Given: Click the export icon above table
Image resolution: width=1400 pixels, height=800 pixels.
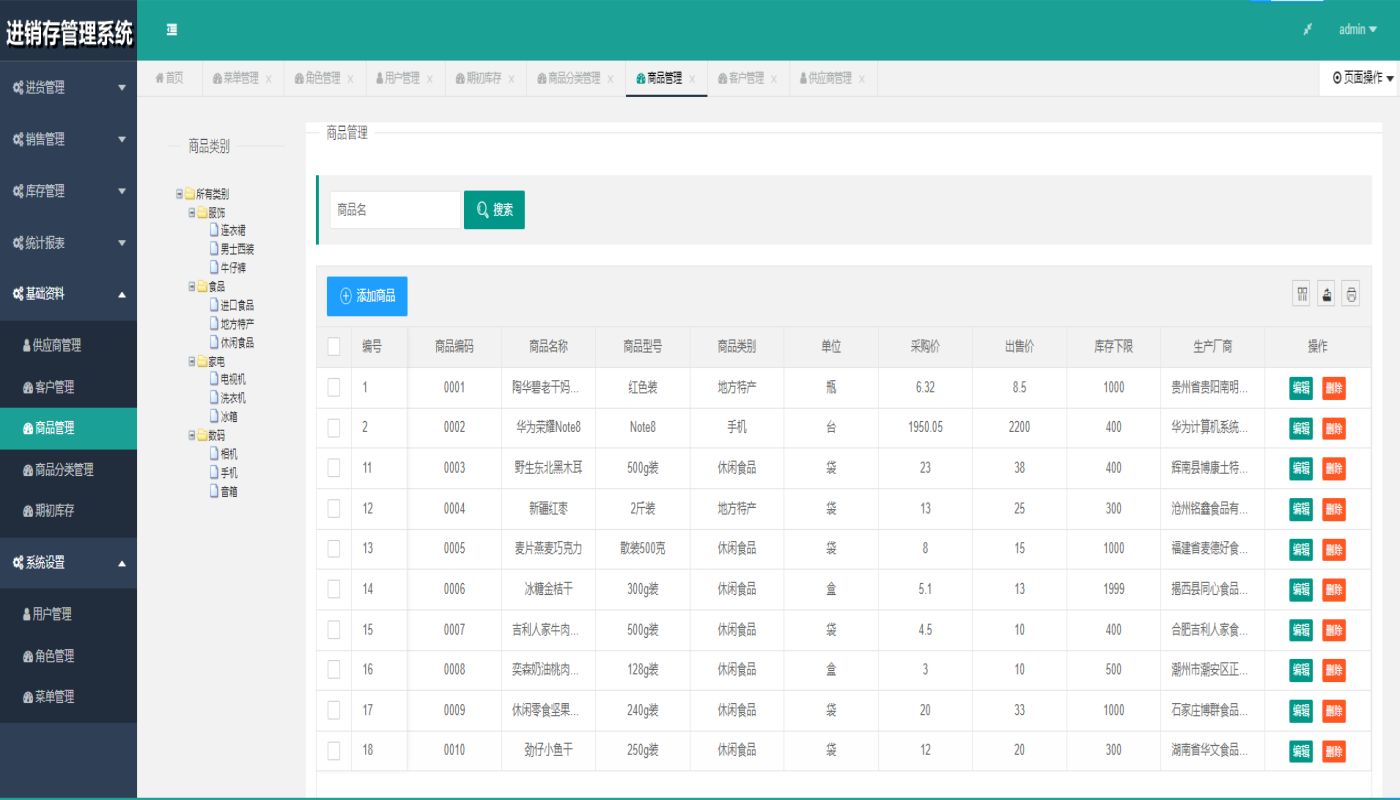Looking at the screenshot, I should tap(1327, 294).
